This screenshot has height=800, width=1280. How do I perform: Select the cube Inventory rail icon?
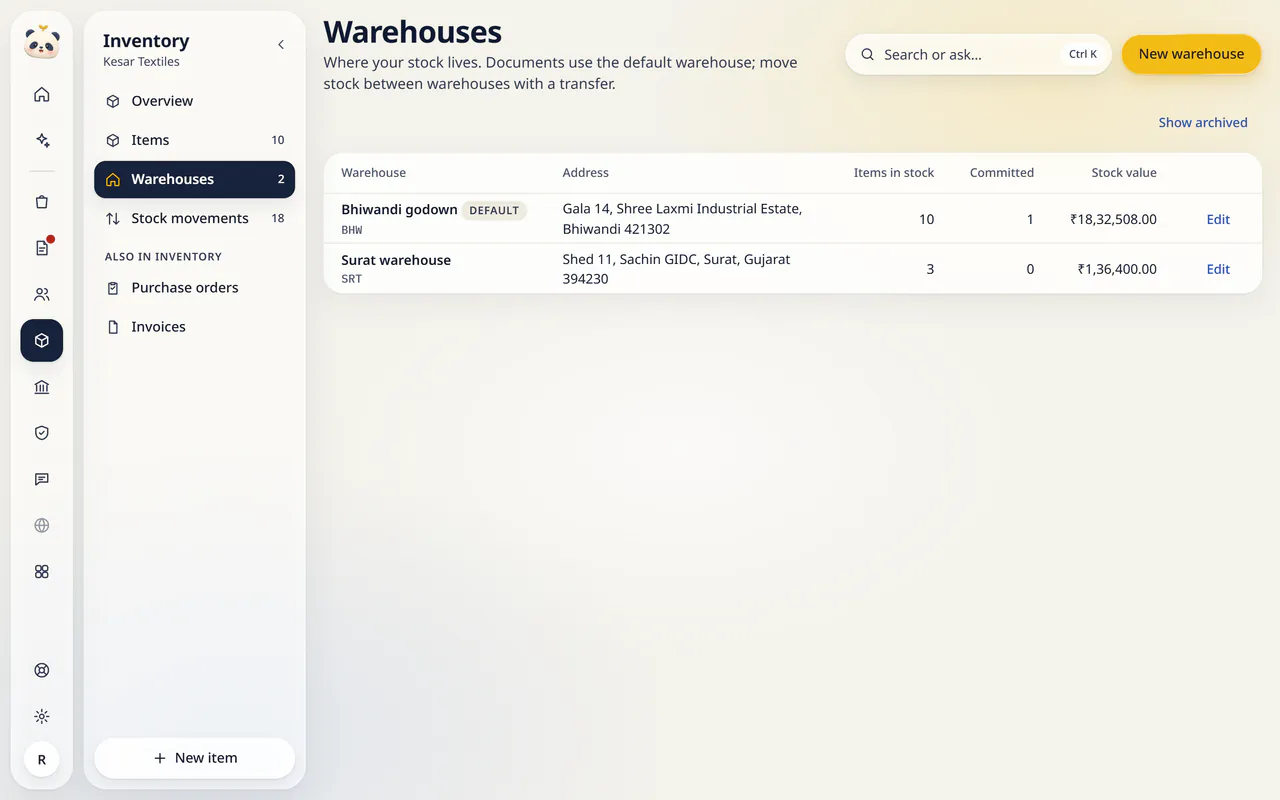pos(42,341)
